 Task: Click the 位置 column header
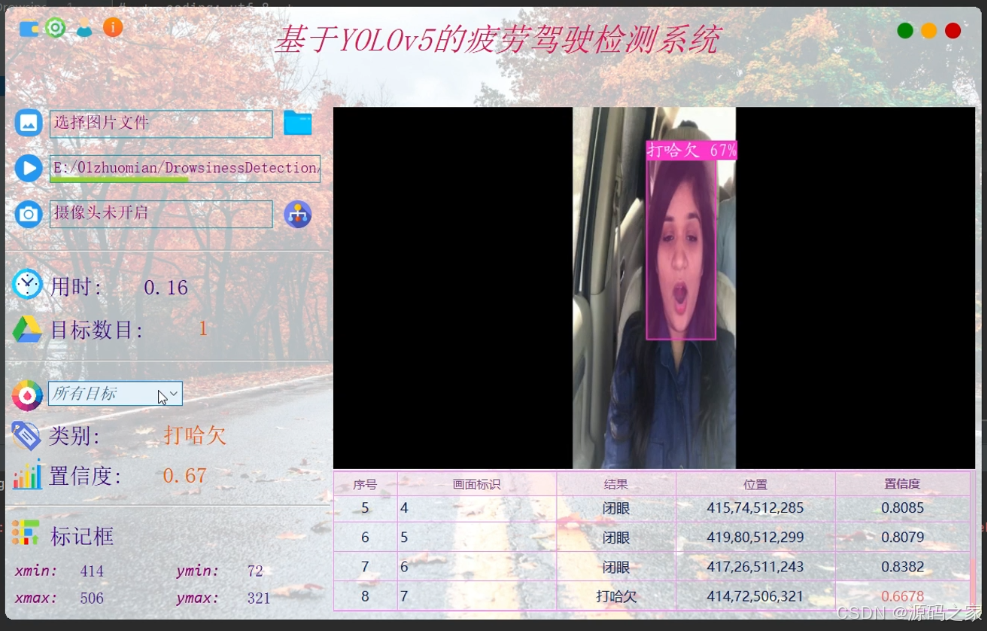click(755, 484)
